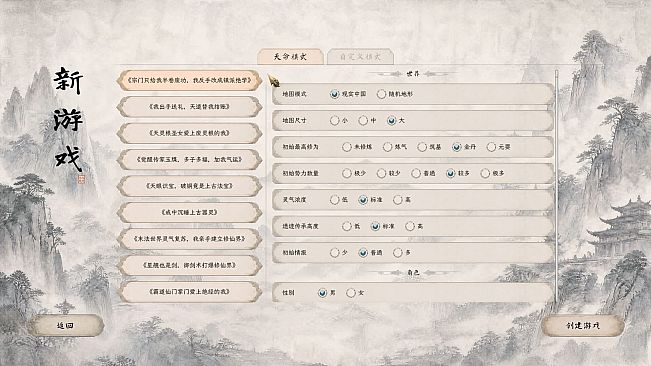Pick the 《天灵根圣女爱上废灵根的我》 preset

coord(190,133)
